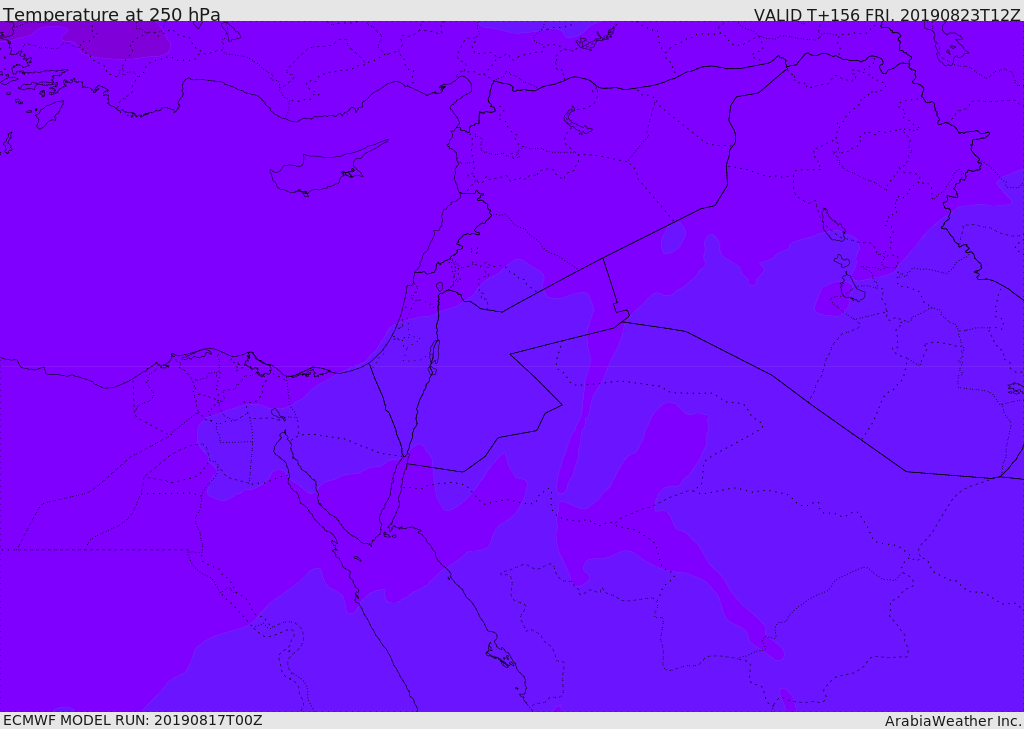Viewport: 1024px width, 729px height.
Task: Click the Dead Sea outline on the map
Action: pyautogui.click(x=432, y=357)
